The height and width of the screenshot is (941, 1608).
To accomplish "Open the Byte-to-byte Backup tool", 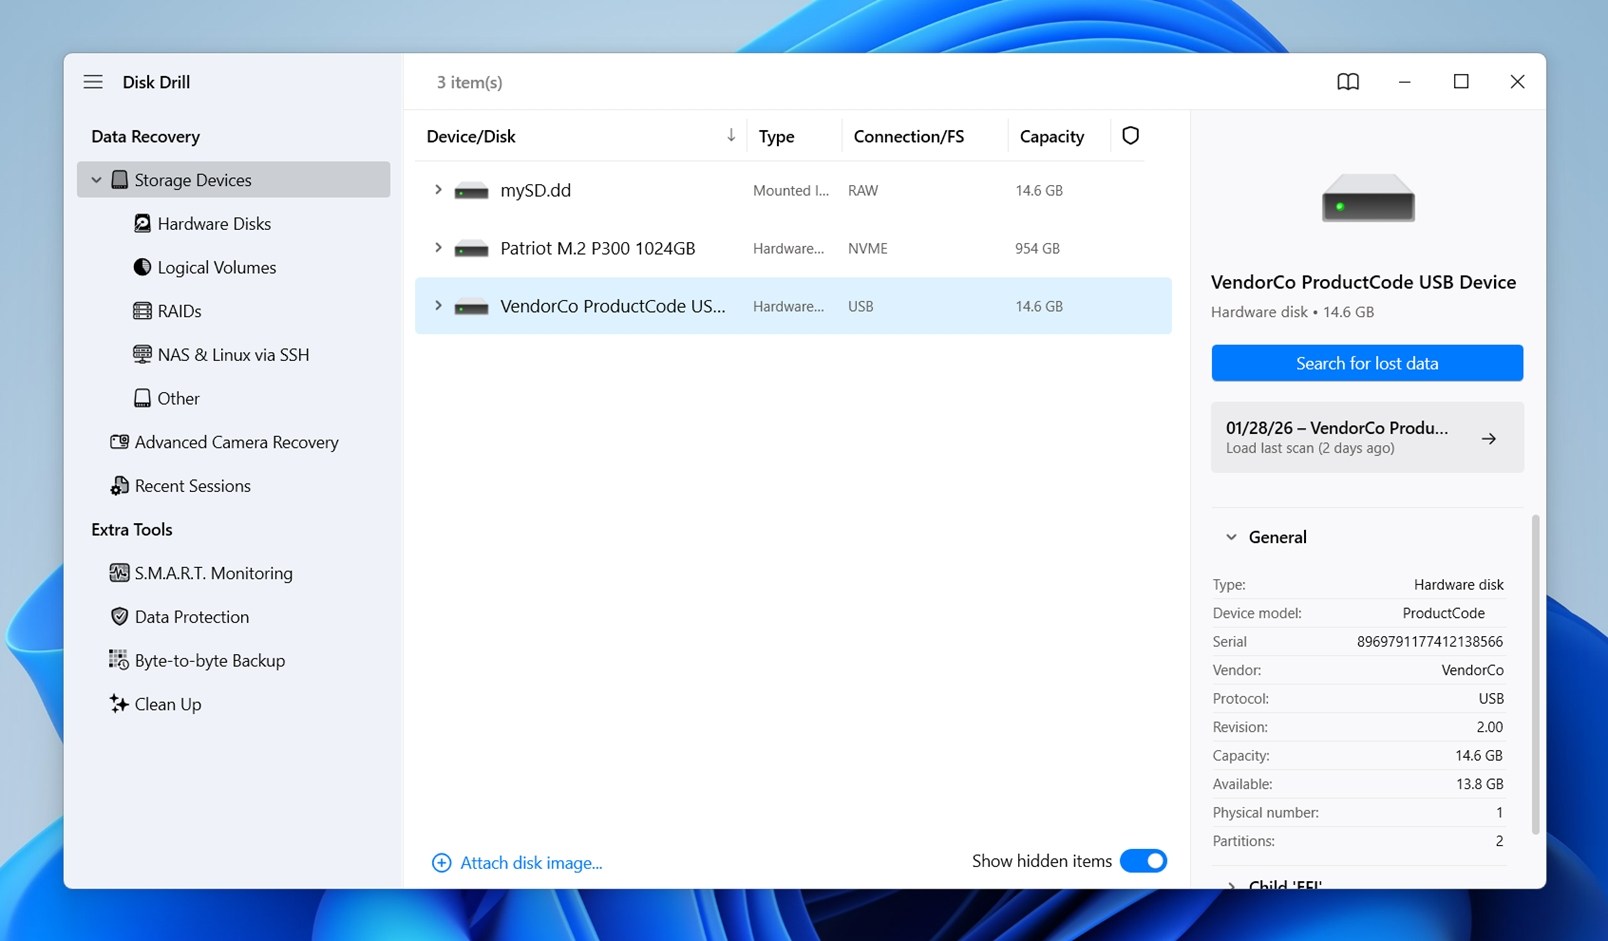I will [x=209, y=660].
